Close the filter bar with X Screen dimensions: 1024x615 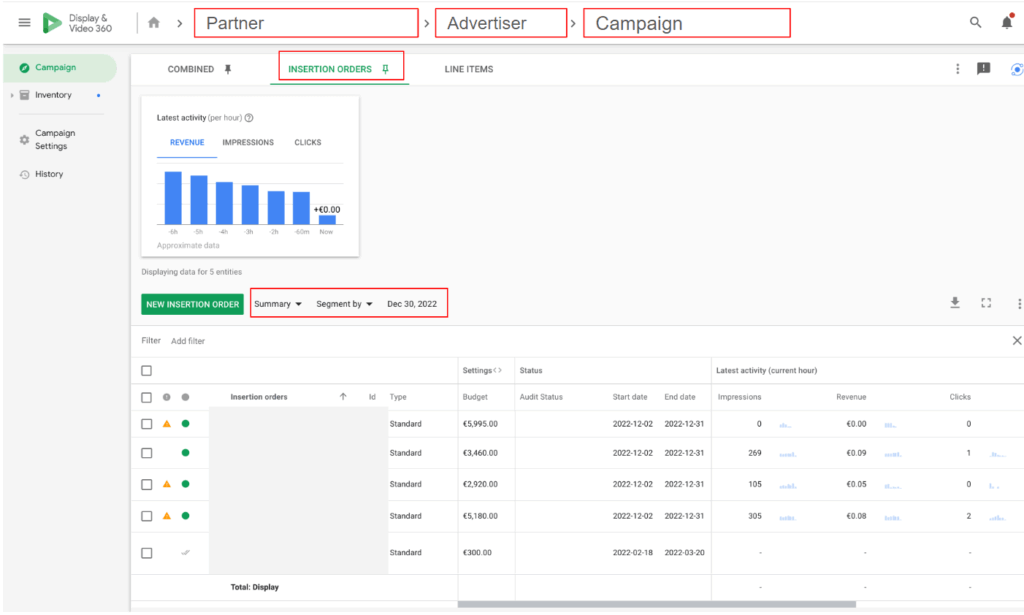(1016, 341)
